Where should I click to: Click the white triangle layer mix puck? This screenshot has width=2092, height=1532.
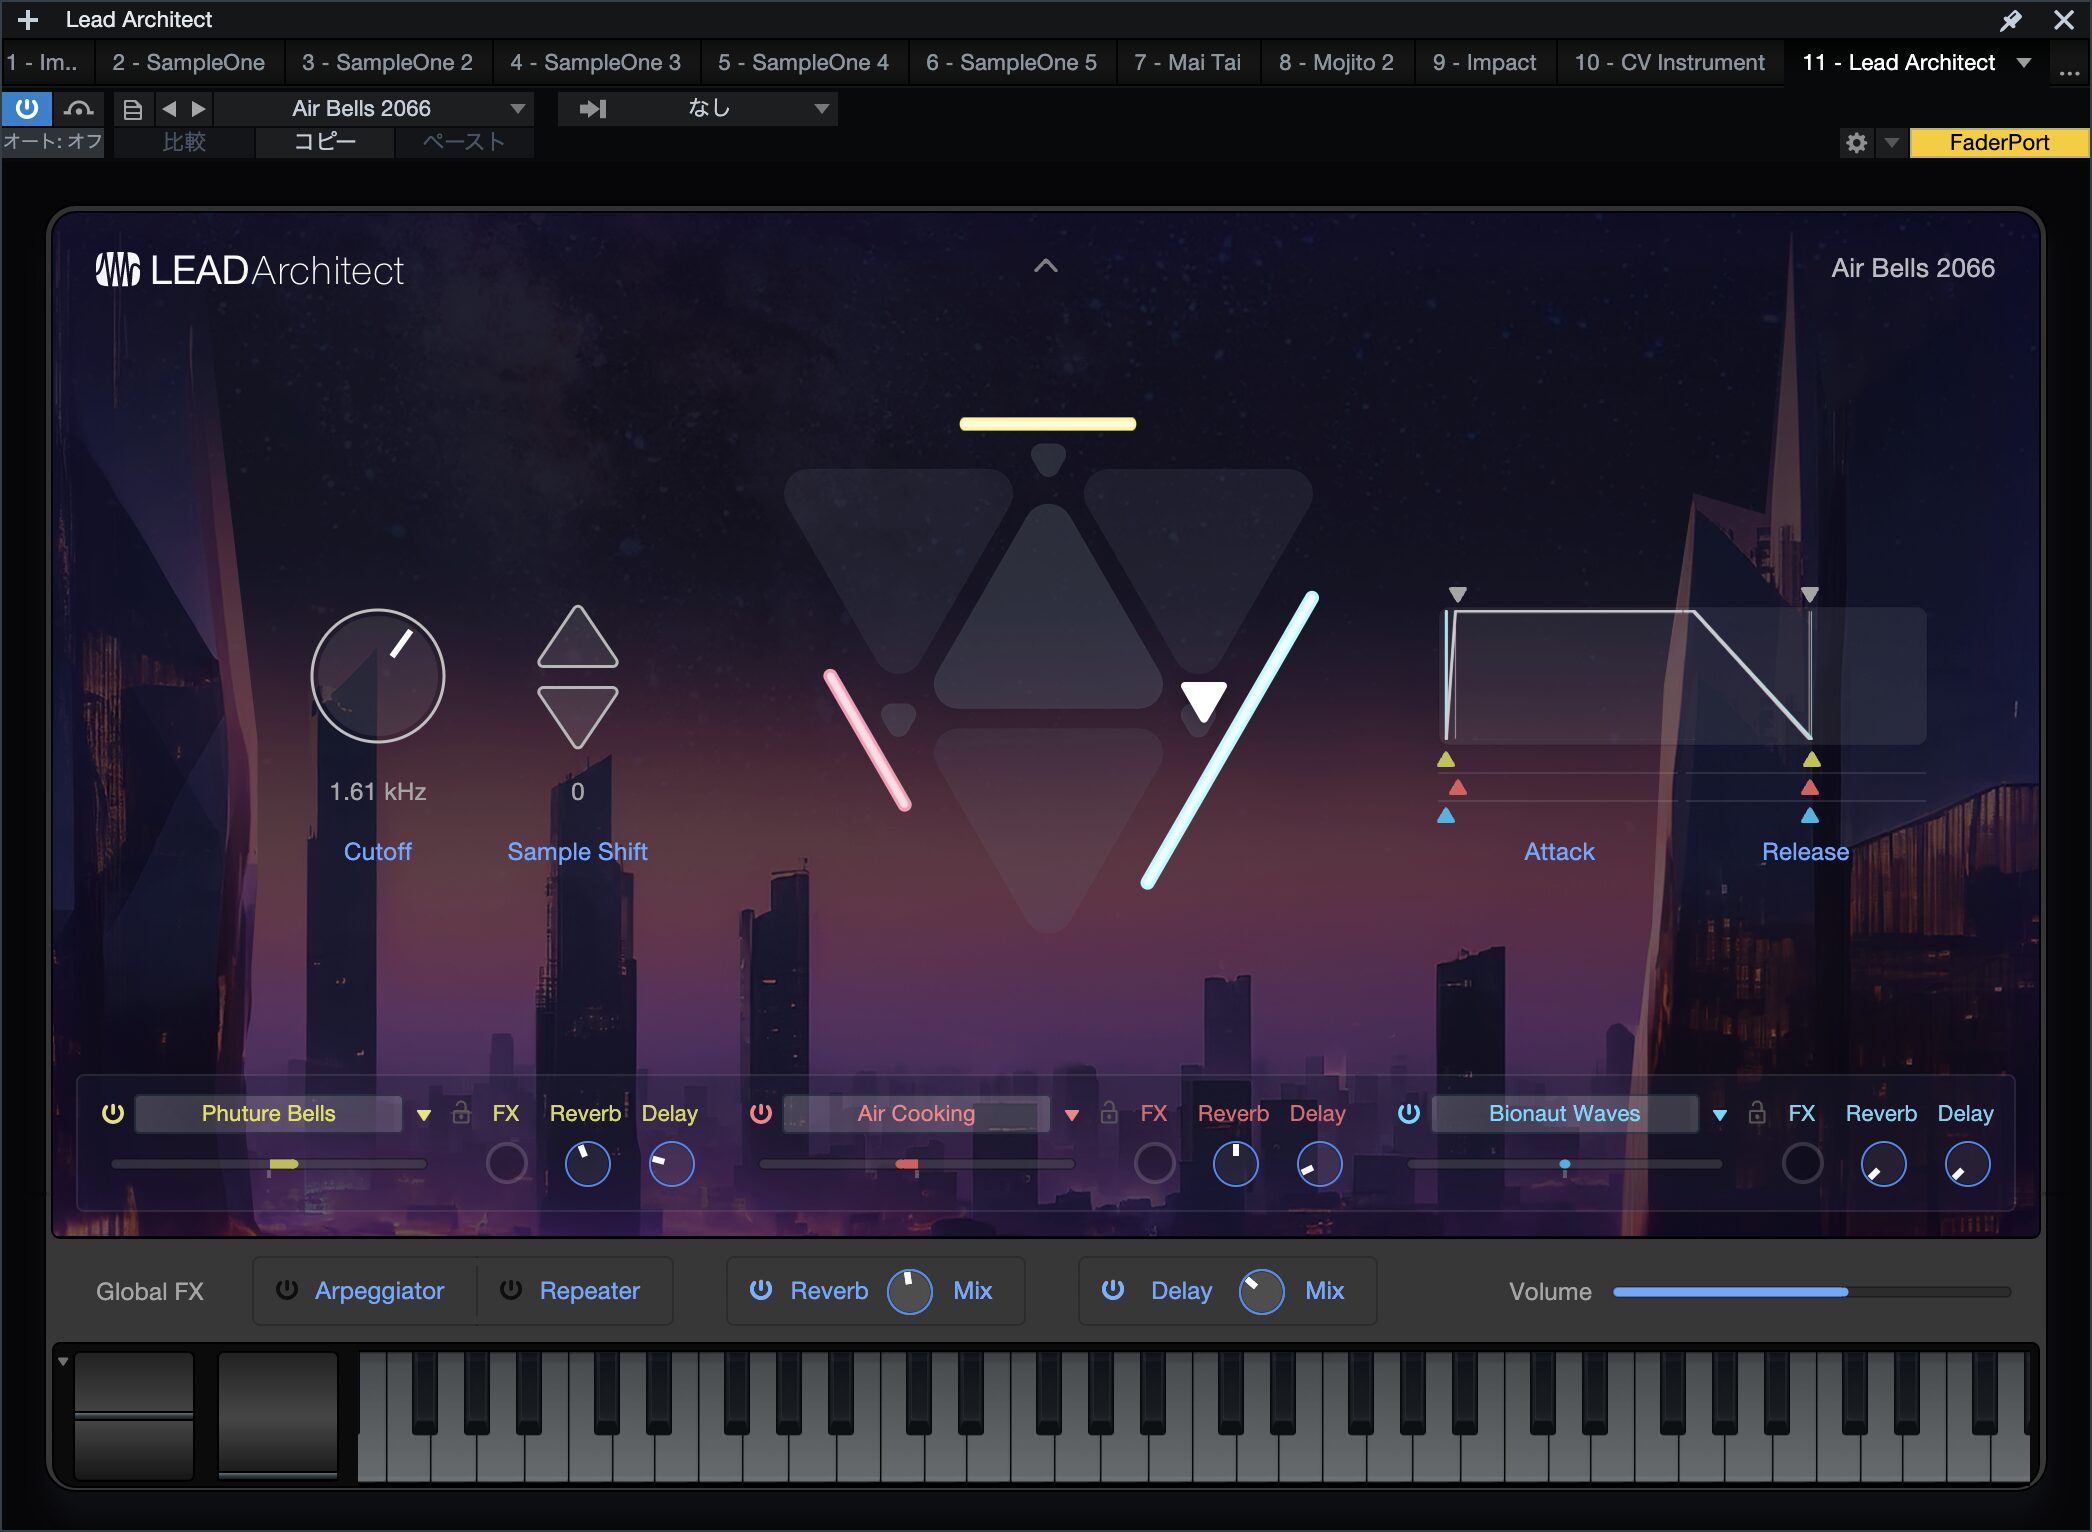click(x=1203, y=701)
